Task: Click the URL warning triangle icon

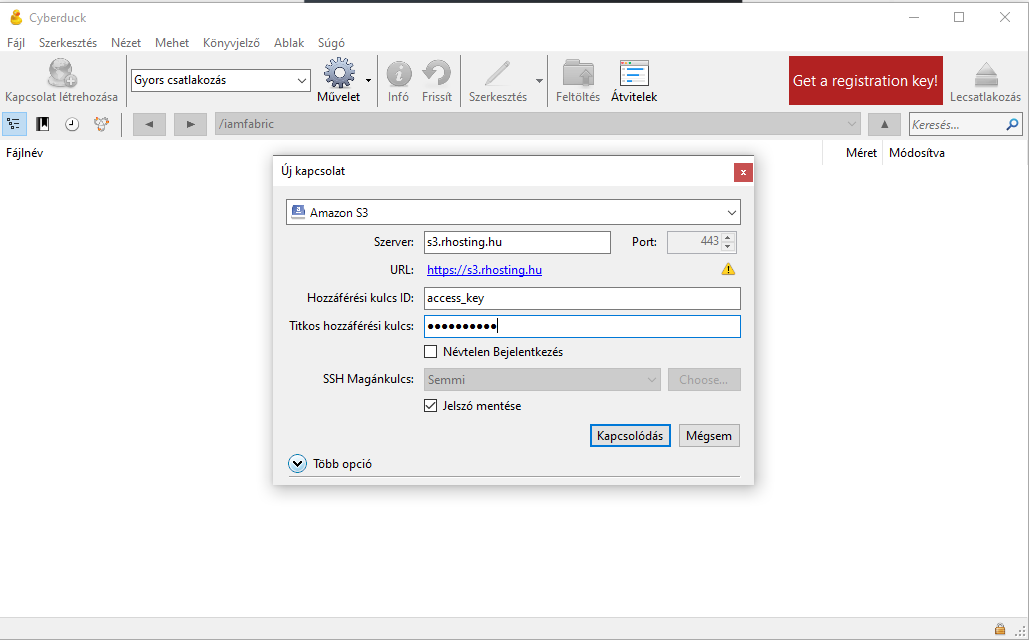Action: [728, 269]
